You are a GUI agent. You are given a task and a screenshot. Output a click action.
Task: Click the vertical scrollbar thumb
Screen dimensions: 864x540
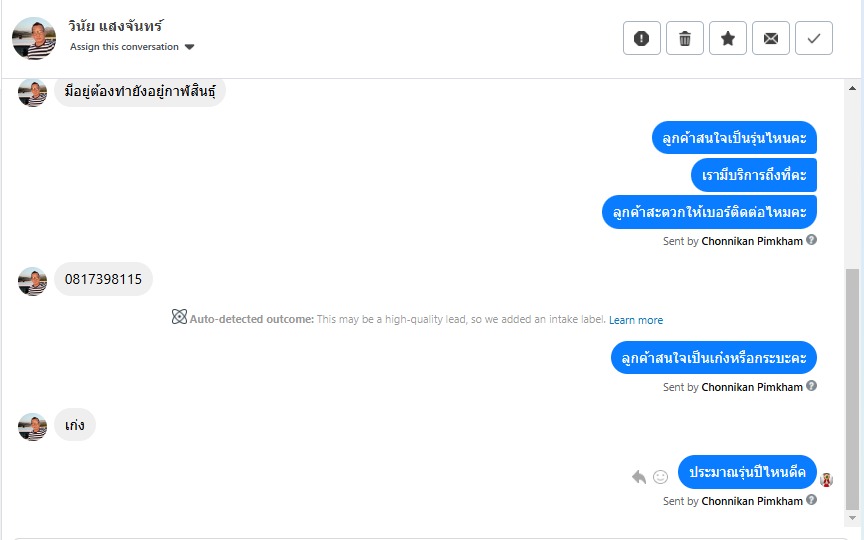(x=852, y=389)
